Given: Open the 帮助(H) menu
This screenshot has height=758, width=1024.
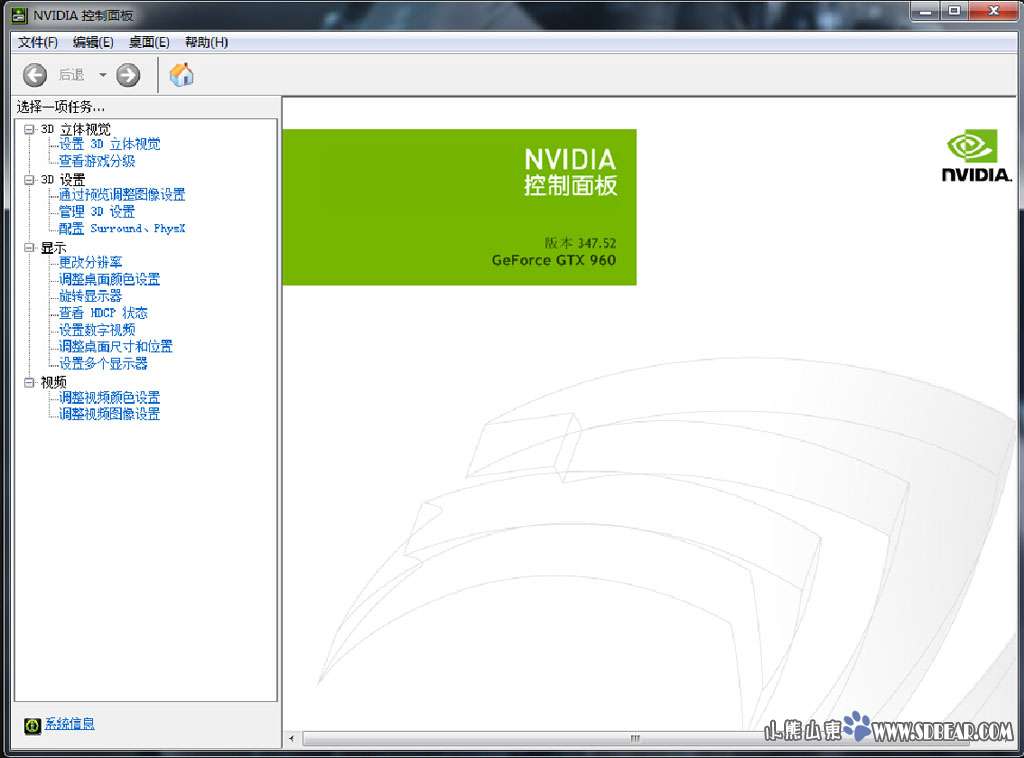Looking at the screenshot, I should (206, 42).
